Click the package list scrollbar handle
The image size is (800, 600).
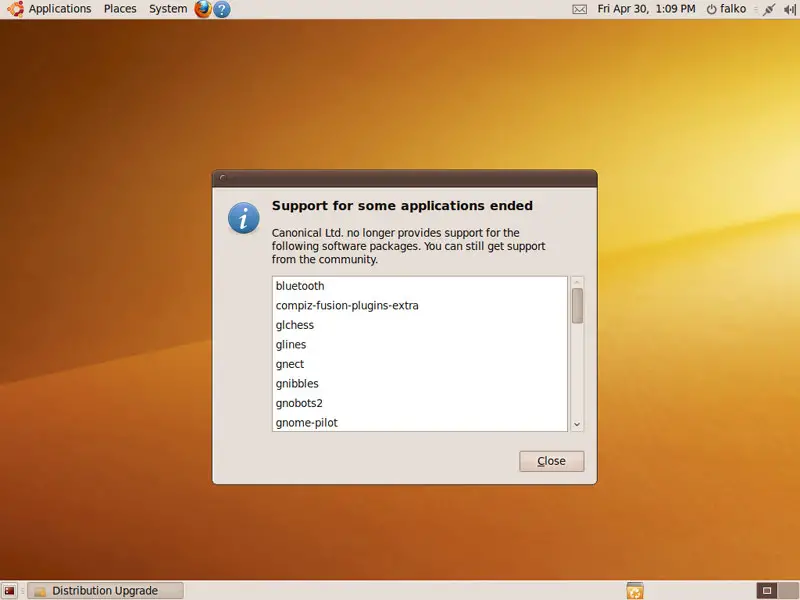pos(577,306)
